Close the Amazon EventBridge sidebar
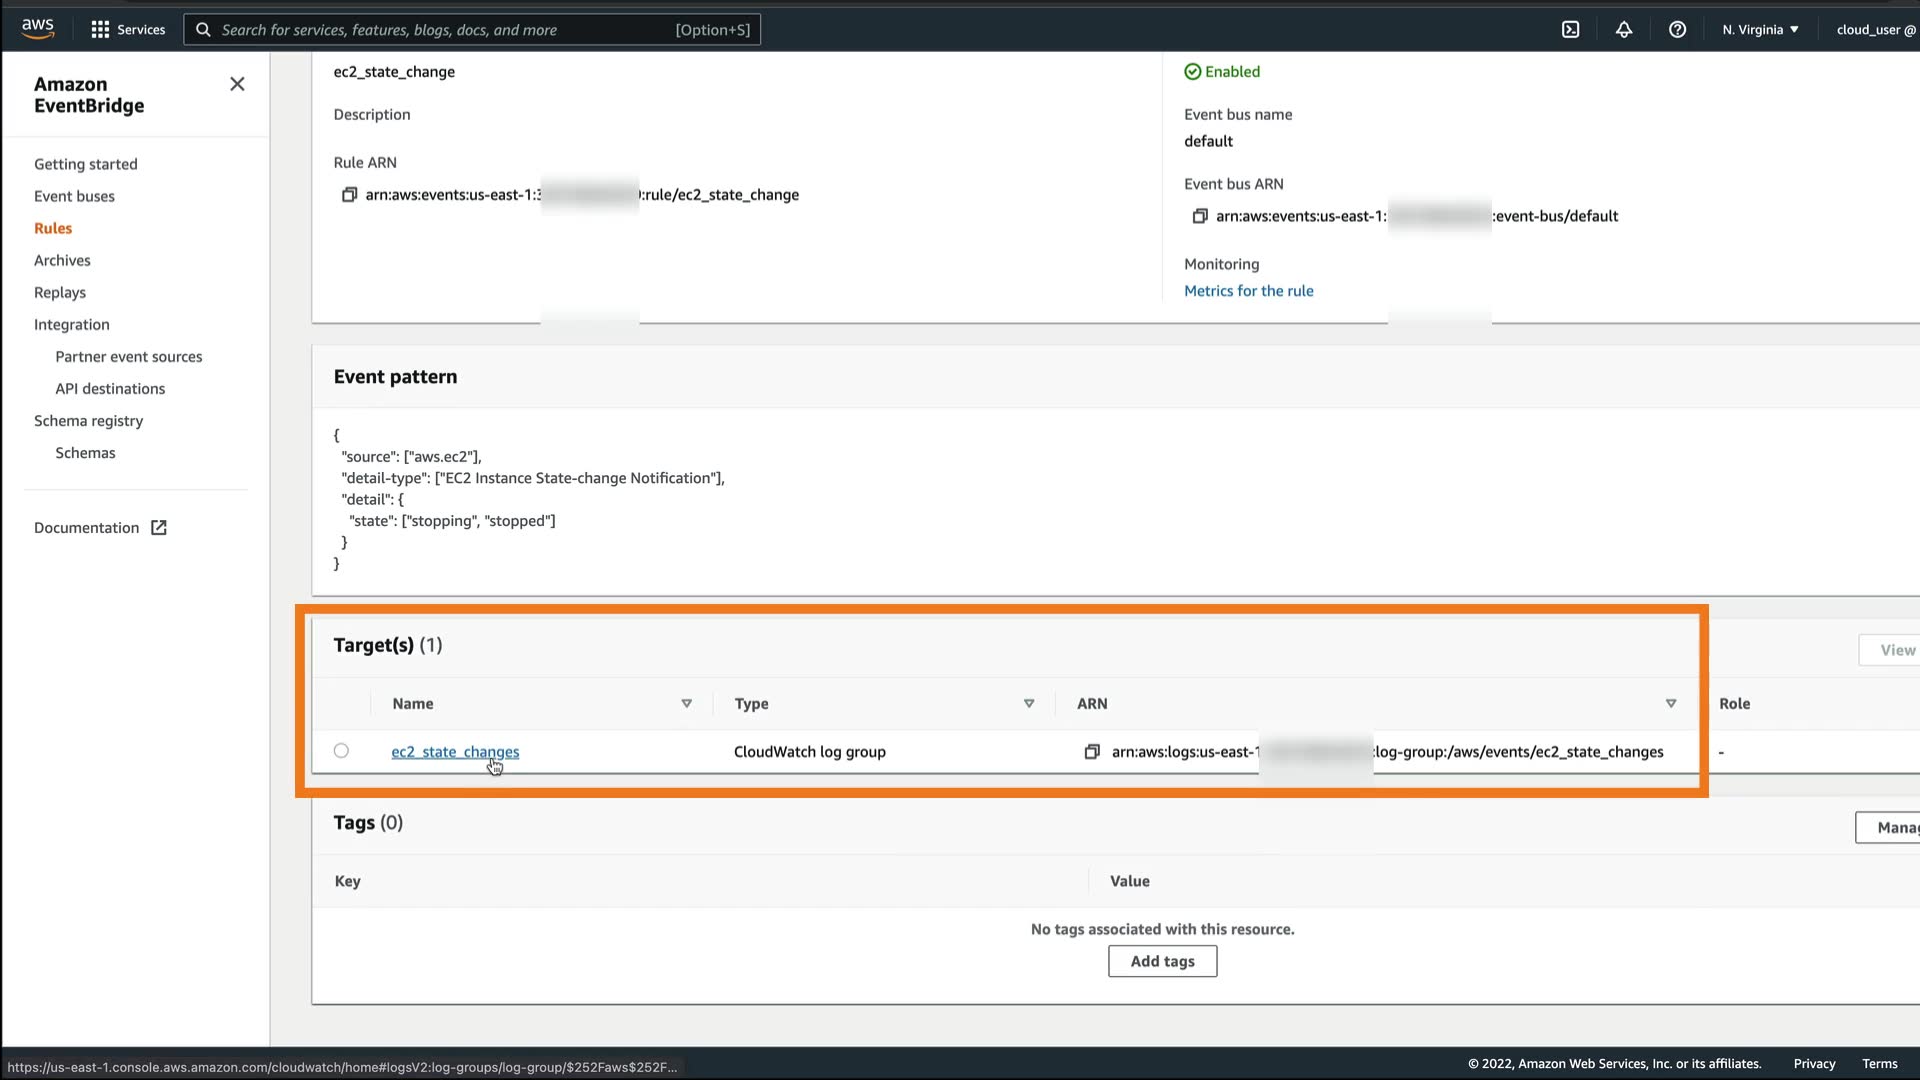The width and height of the screenshot is (1920, 1080). tap(237, 84)
